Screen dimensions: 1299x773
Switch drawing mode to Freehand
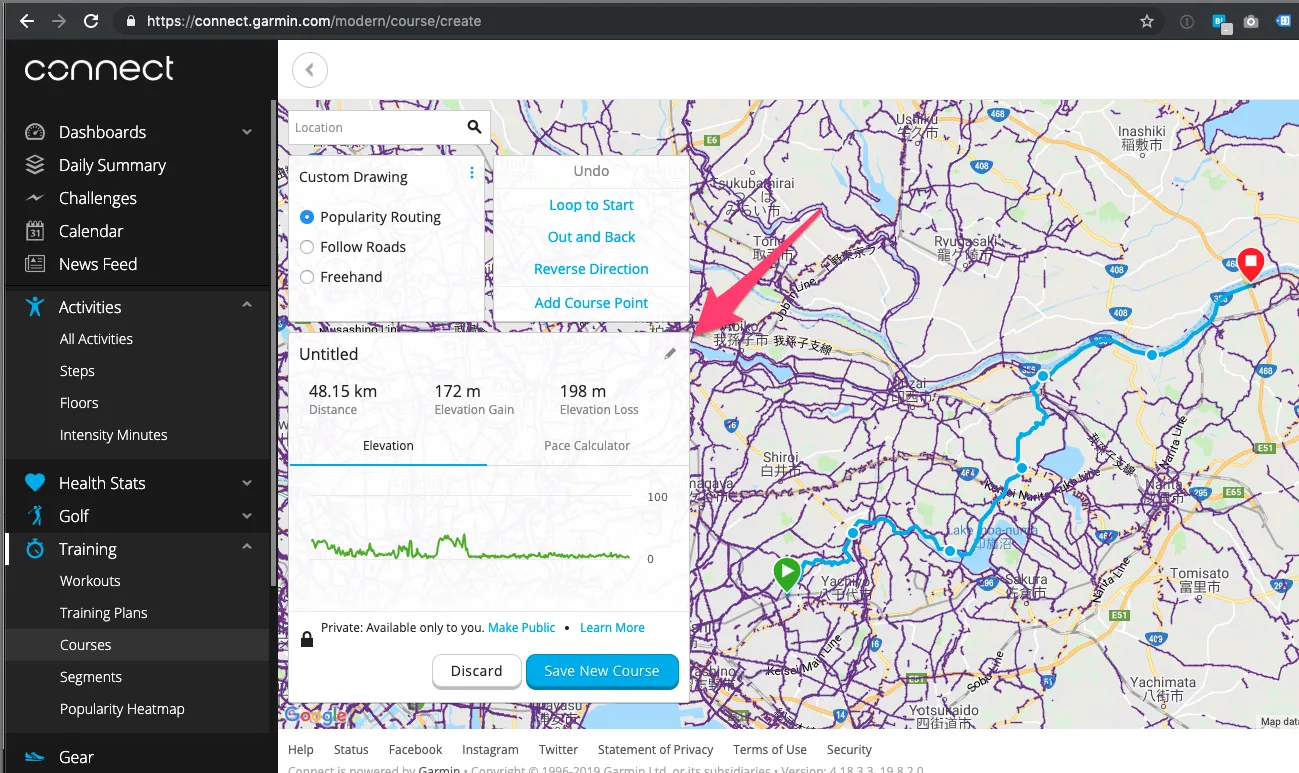click(x=306, y=277)
